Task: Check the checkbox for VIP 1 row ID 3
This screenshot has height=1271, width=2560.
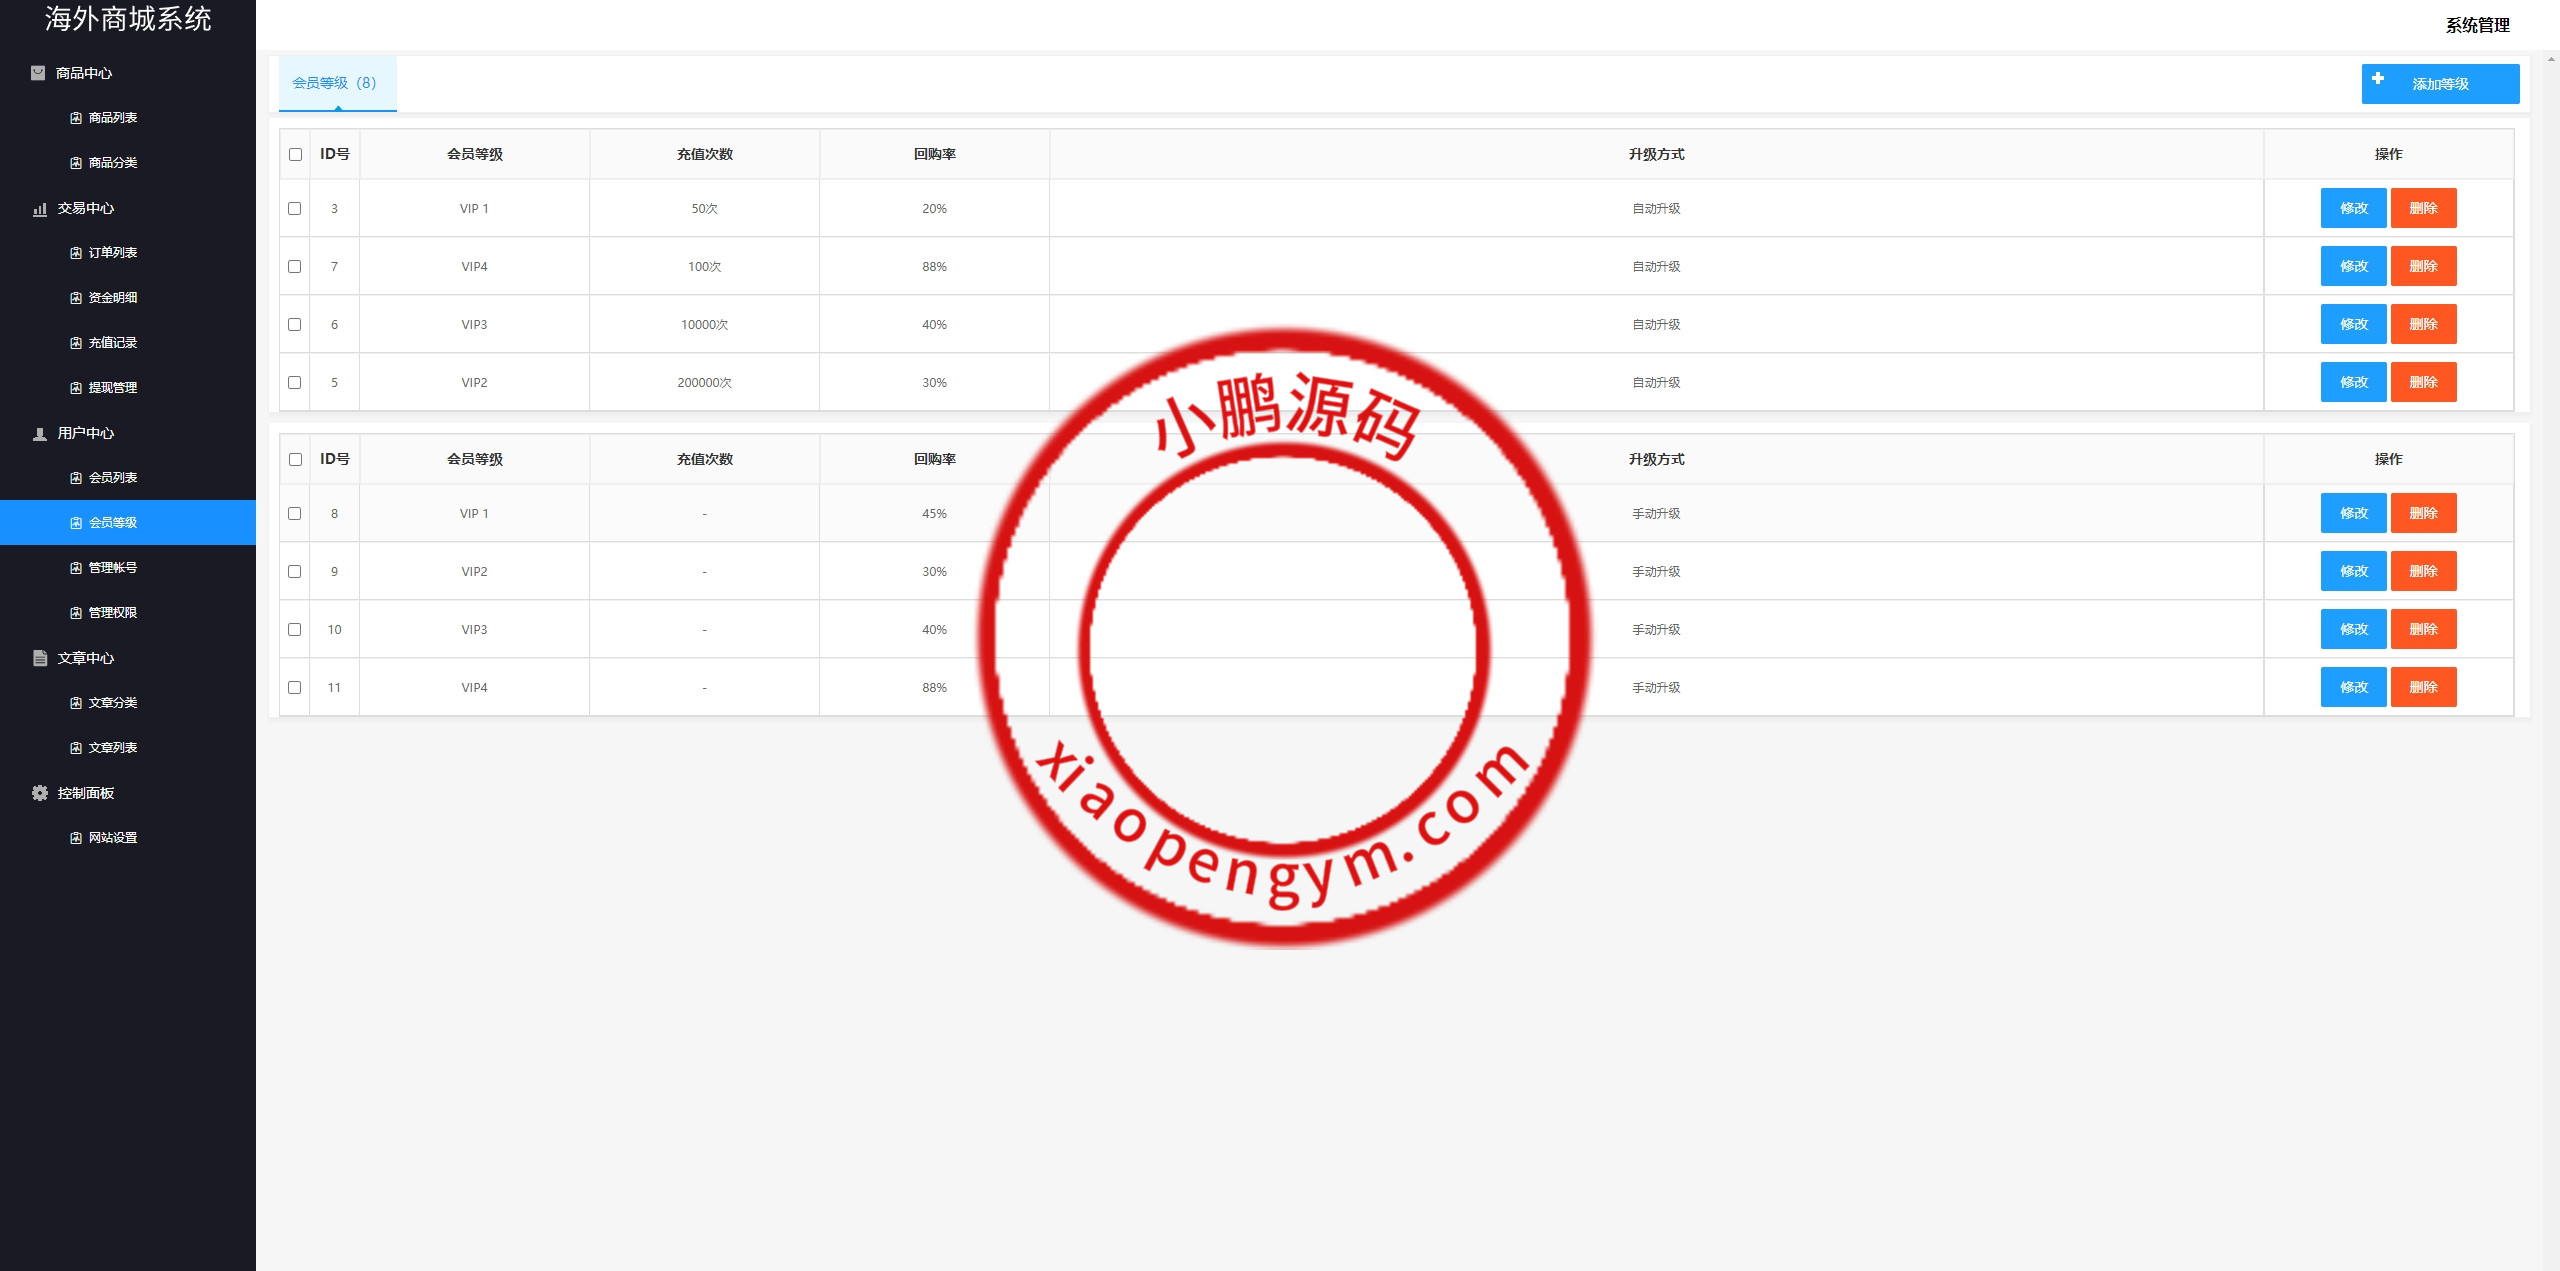Action: 295,209
